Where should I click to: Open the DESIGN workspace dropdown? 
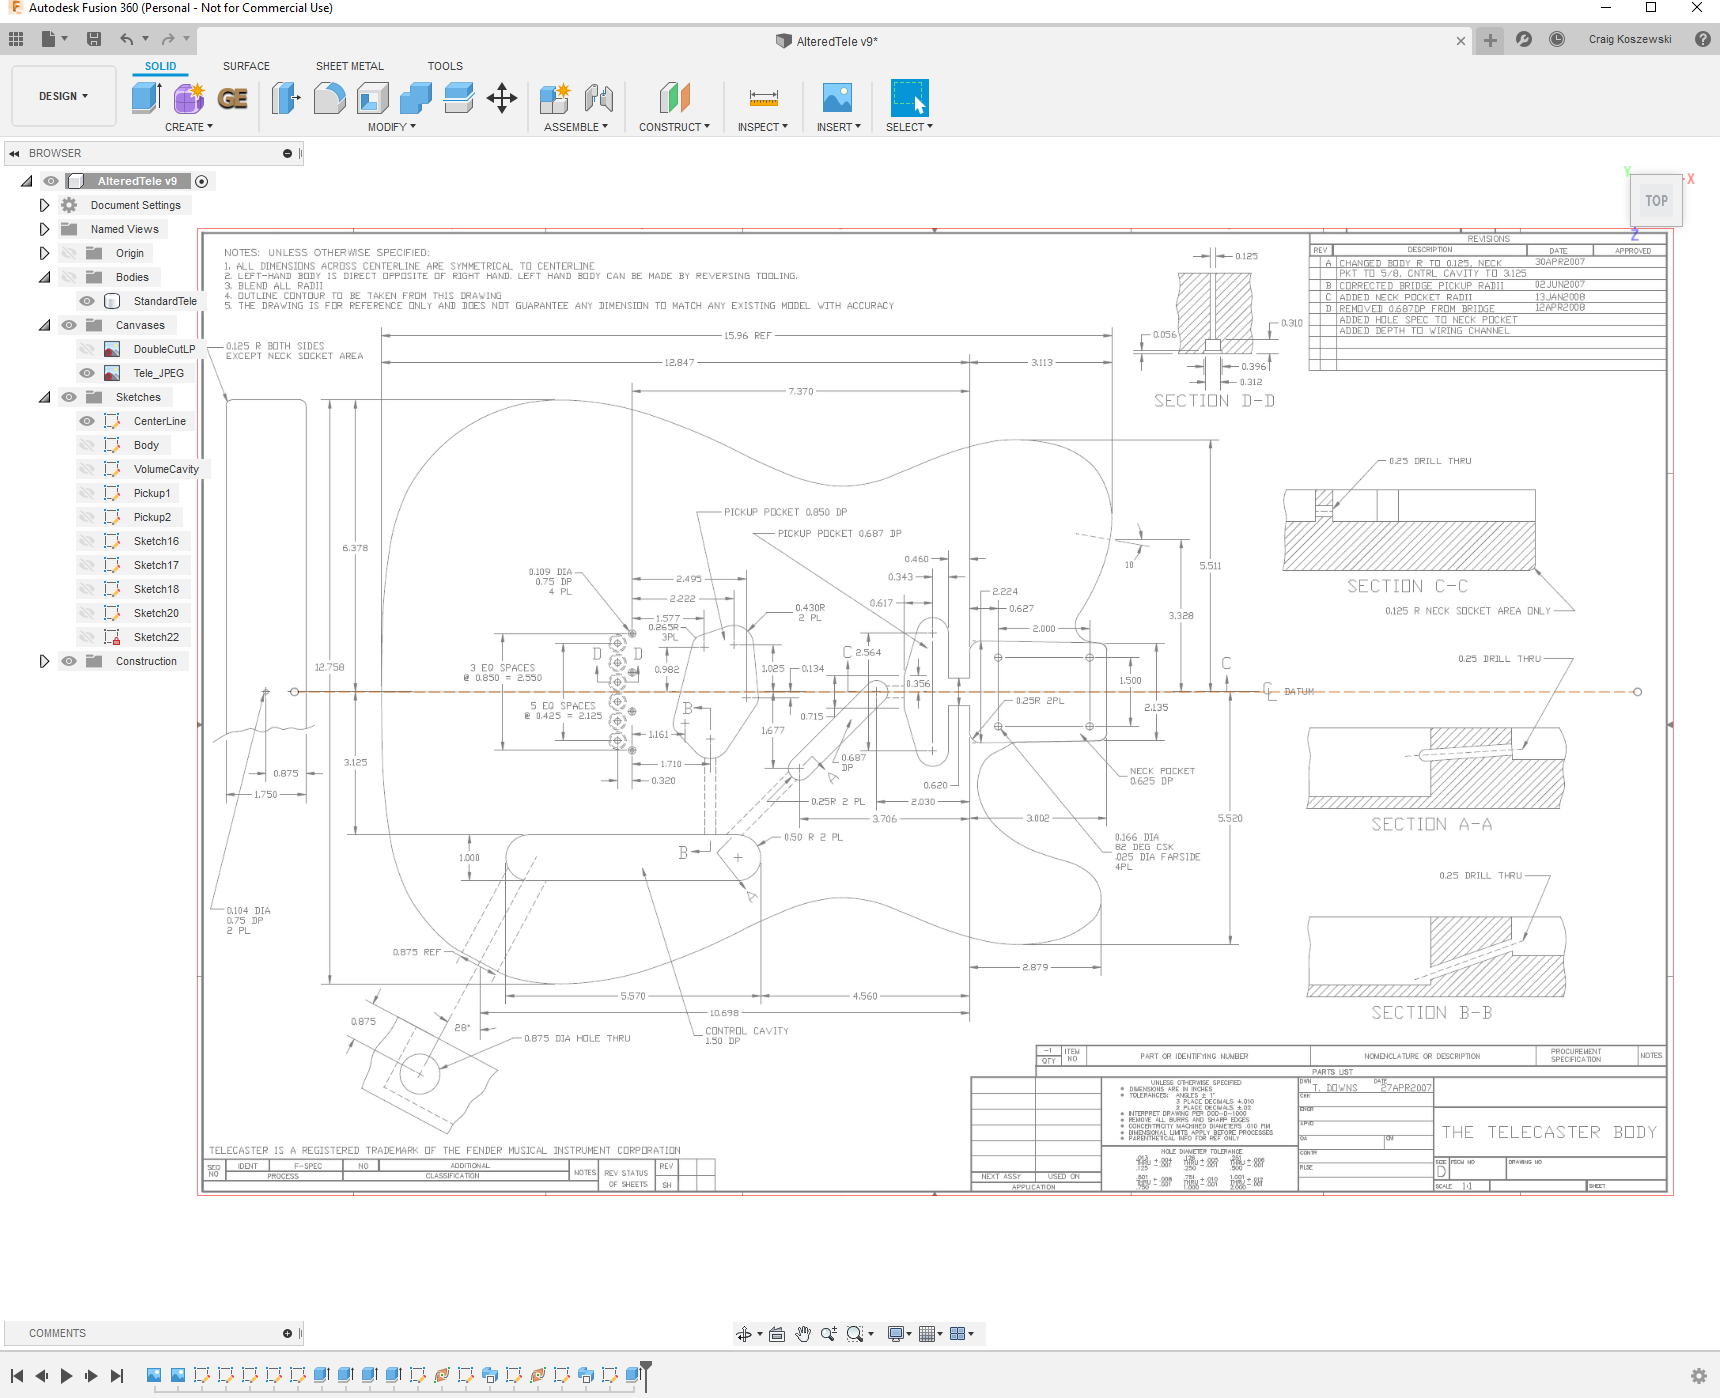click(x=63, y=96)
